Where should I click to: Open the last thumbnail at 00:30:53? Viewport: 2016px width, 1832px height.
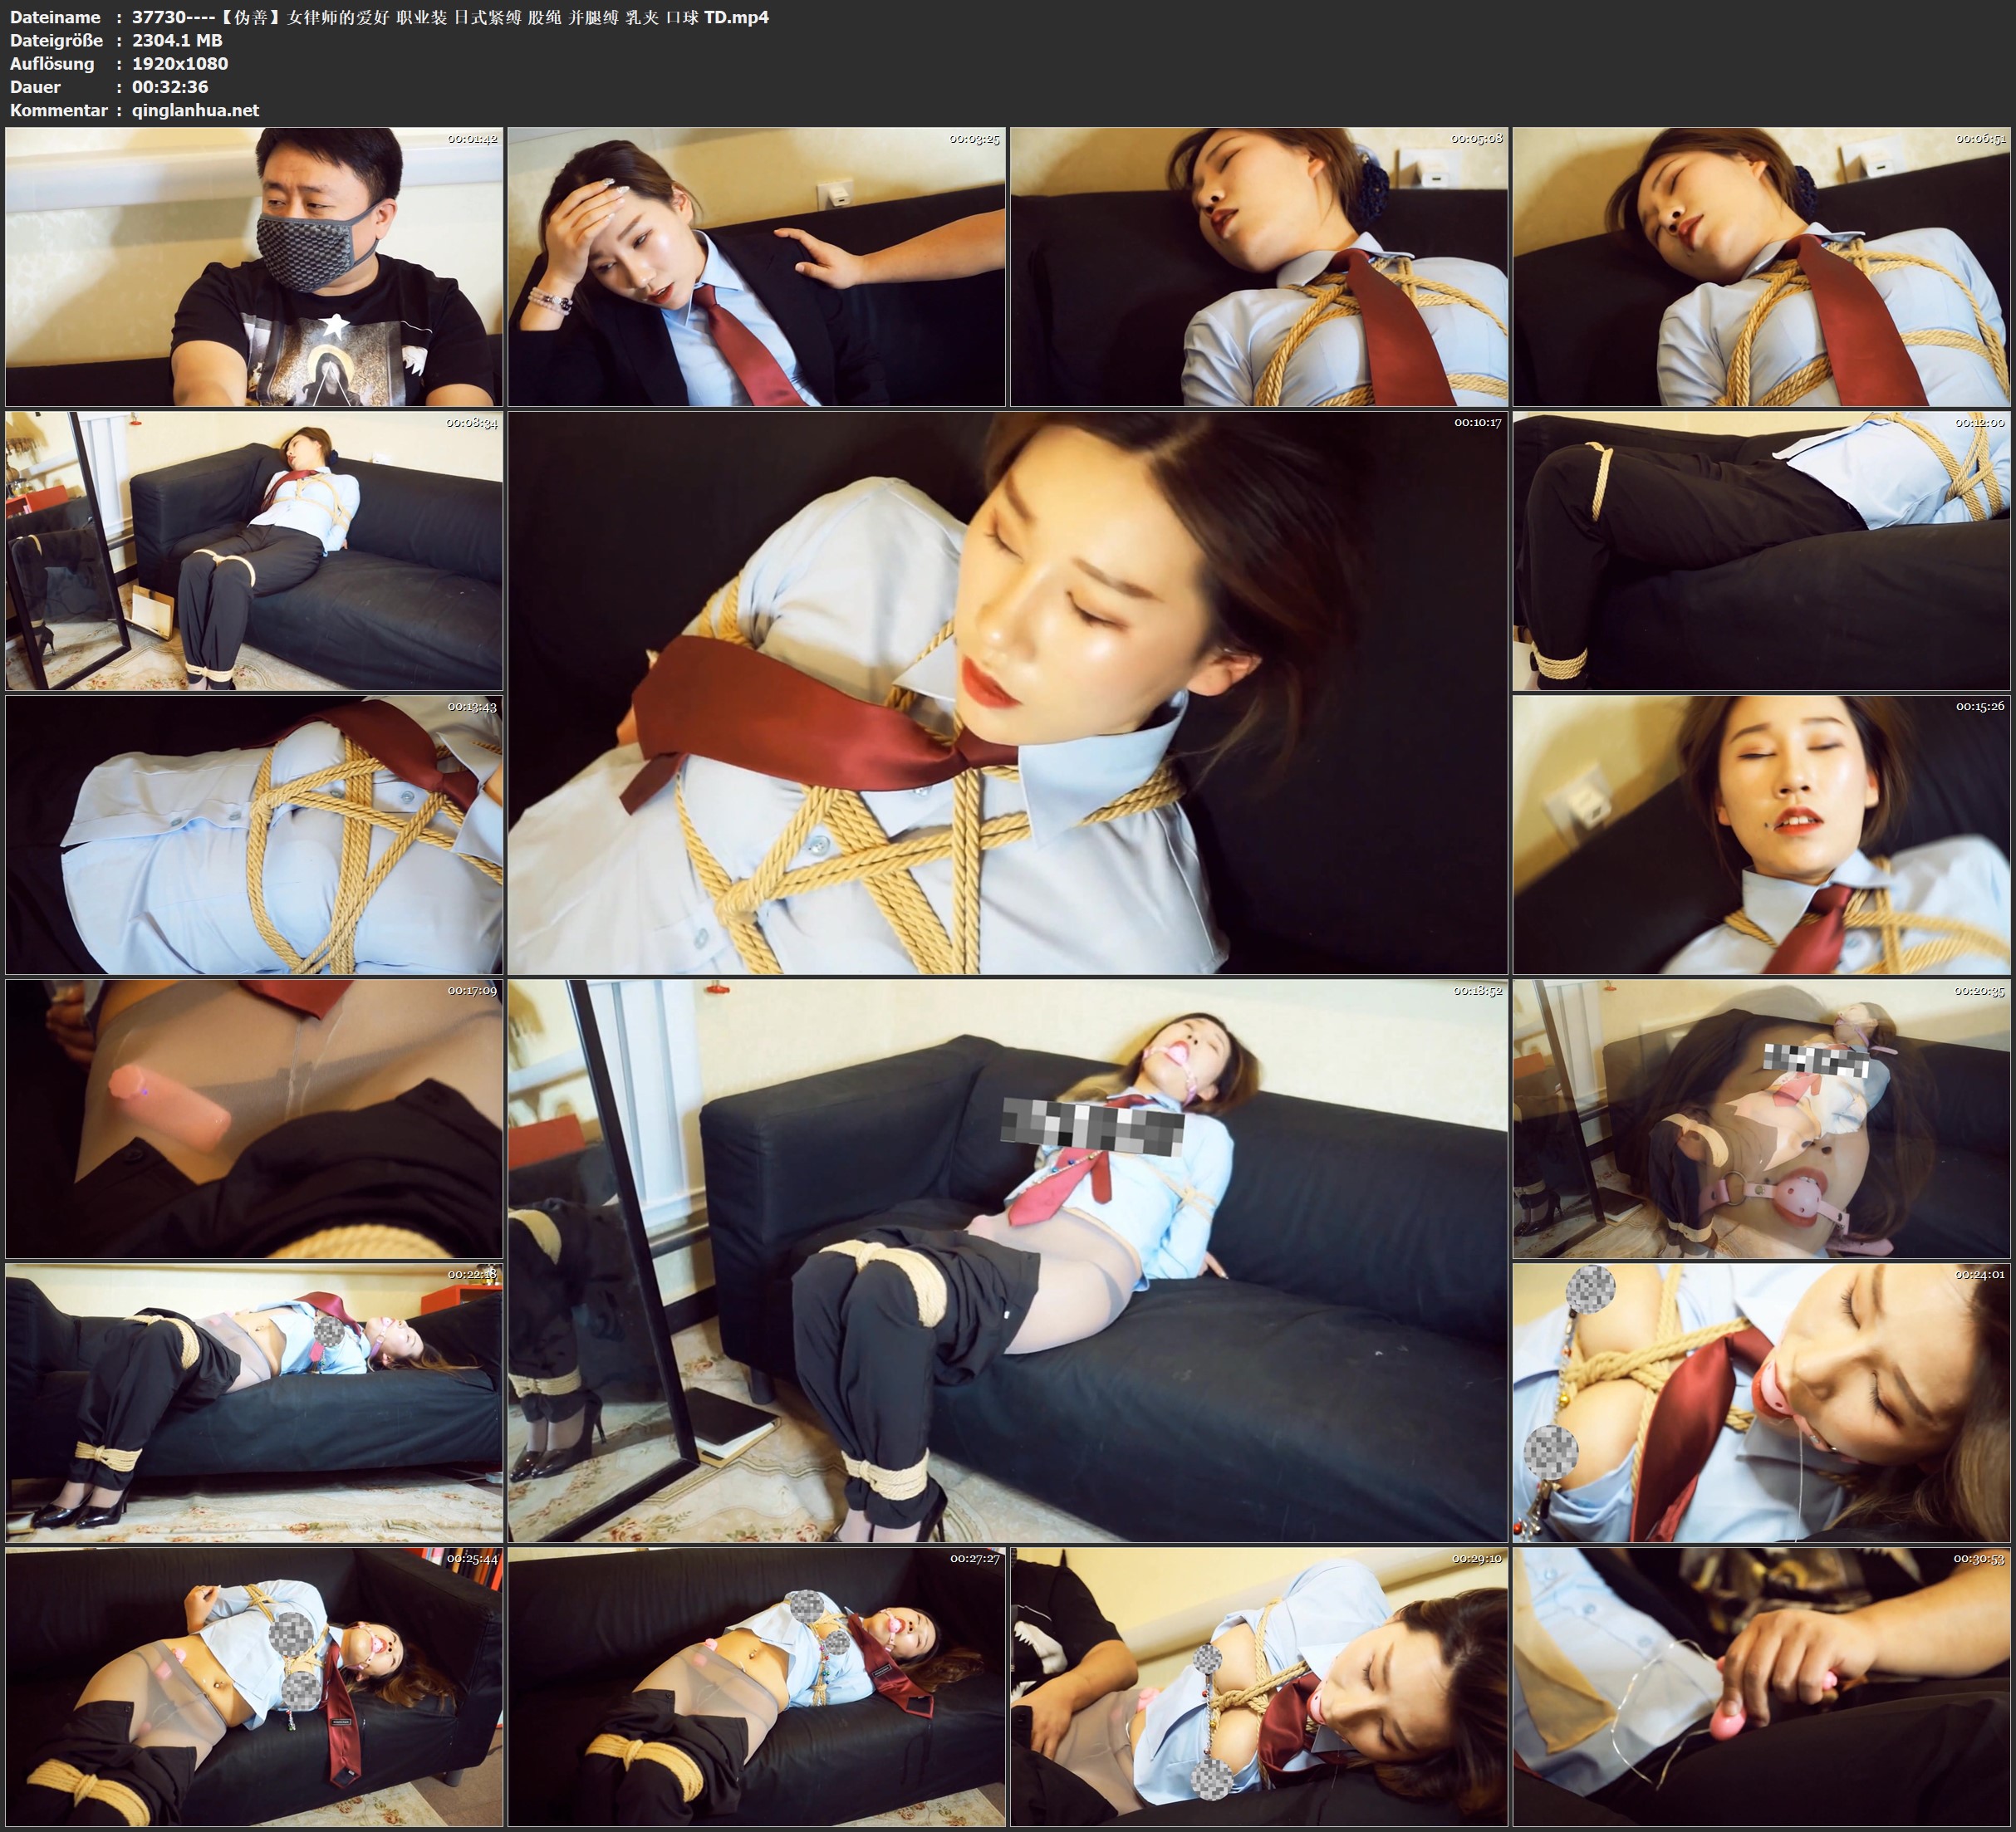(1761, 1686)
